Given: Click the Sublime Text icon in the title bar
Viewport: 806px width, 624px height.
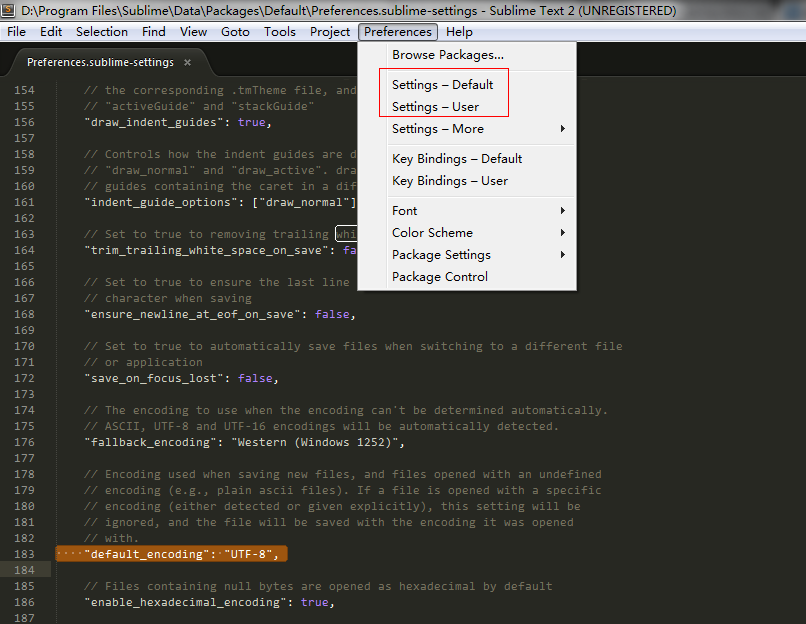Looking at the screenshot, I should [x=8, y=9].
